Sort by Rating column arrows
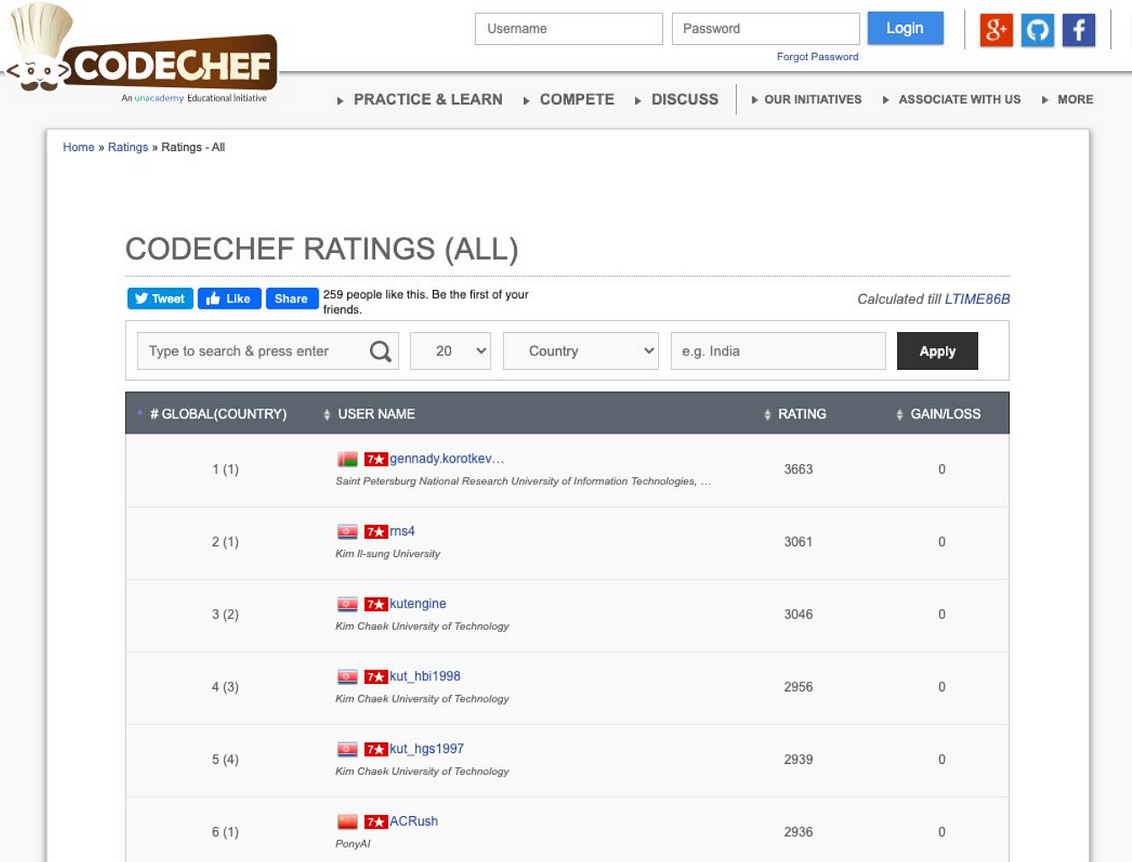The height and width of the screenshot is (862, 1132). 767,414
